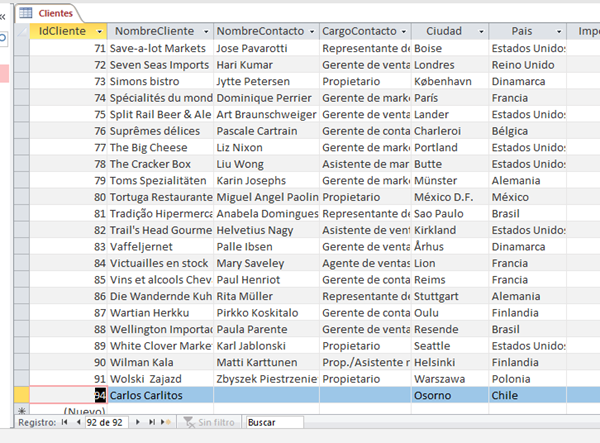Click the cell 'Rita Müller'
Image resolution: width=600 pixels, height=443 pixels.
pos(266,296)
